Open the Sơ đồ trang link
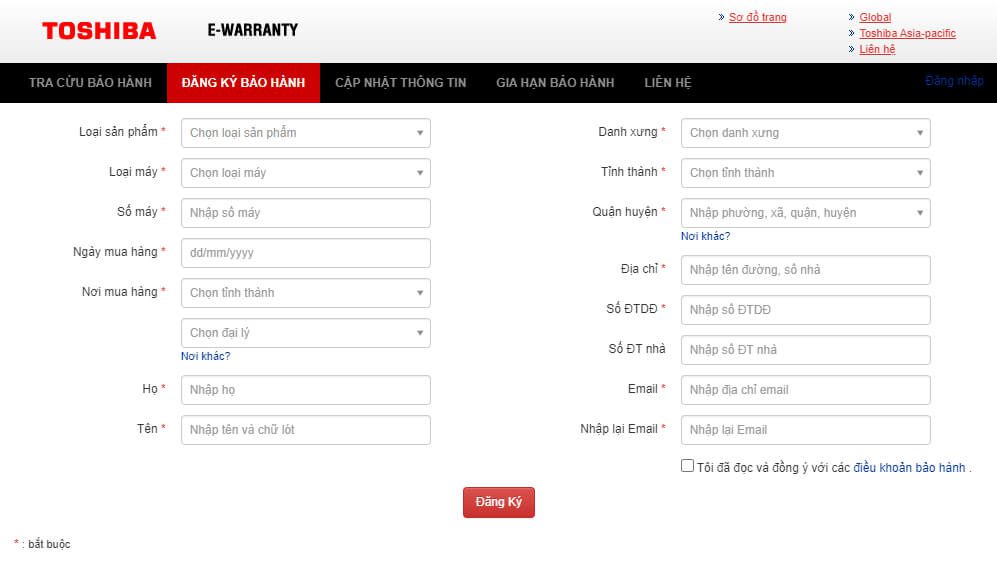The width and height of the screenshot is (997, 588). (757, 17)
